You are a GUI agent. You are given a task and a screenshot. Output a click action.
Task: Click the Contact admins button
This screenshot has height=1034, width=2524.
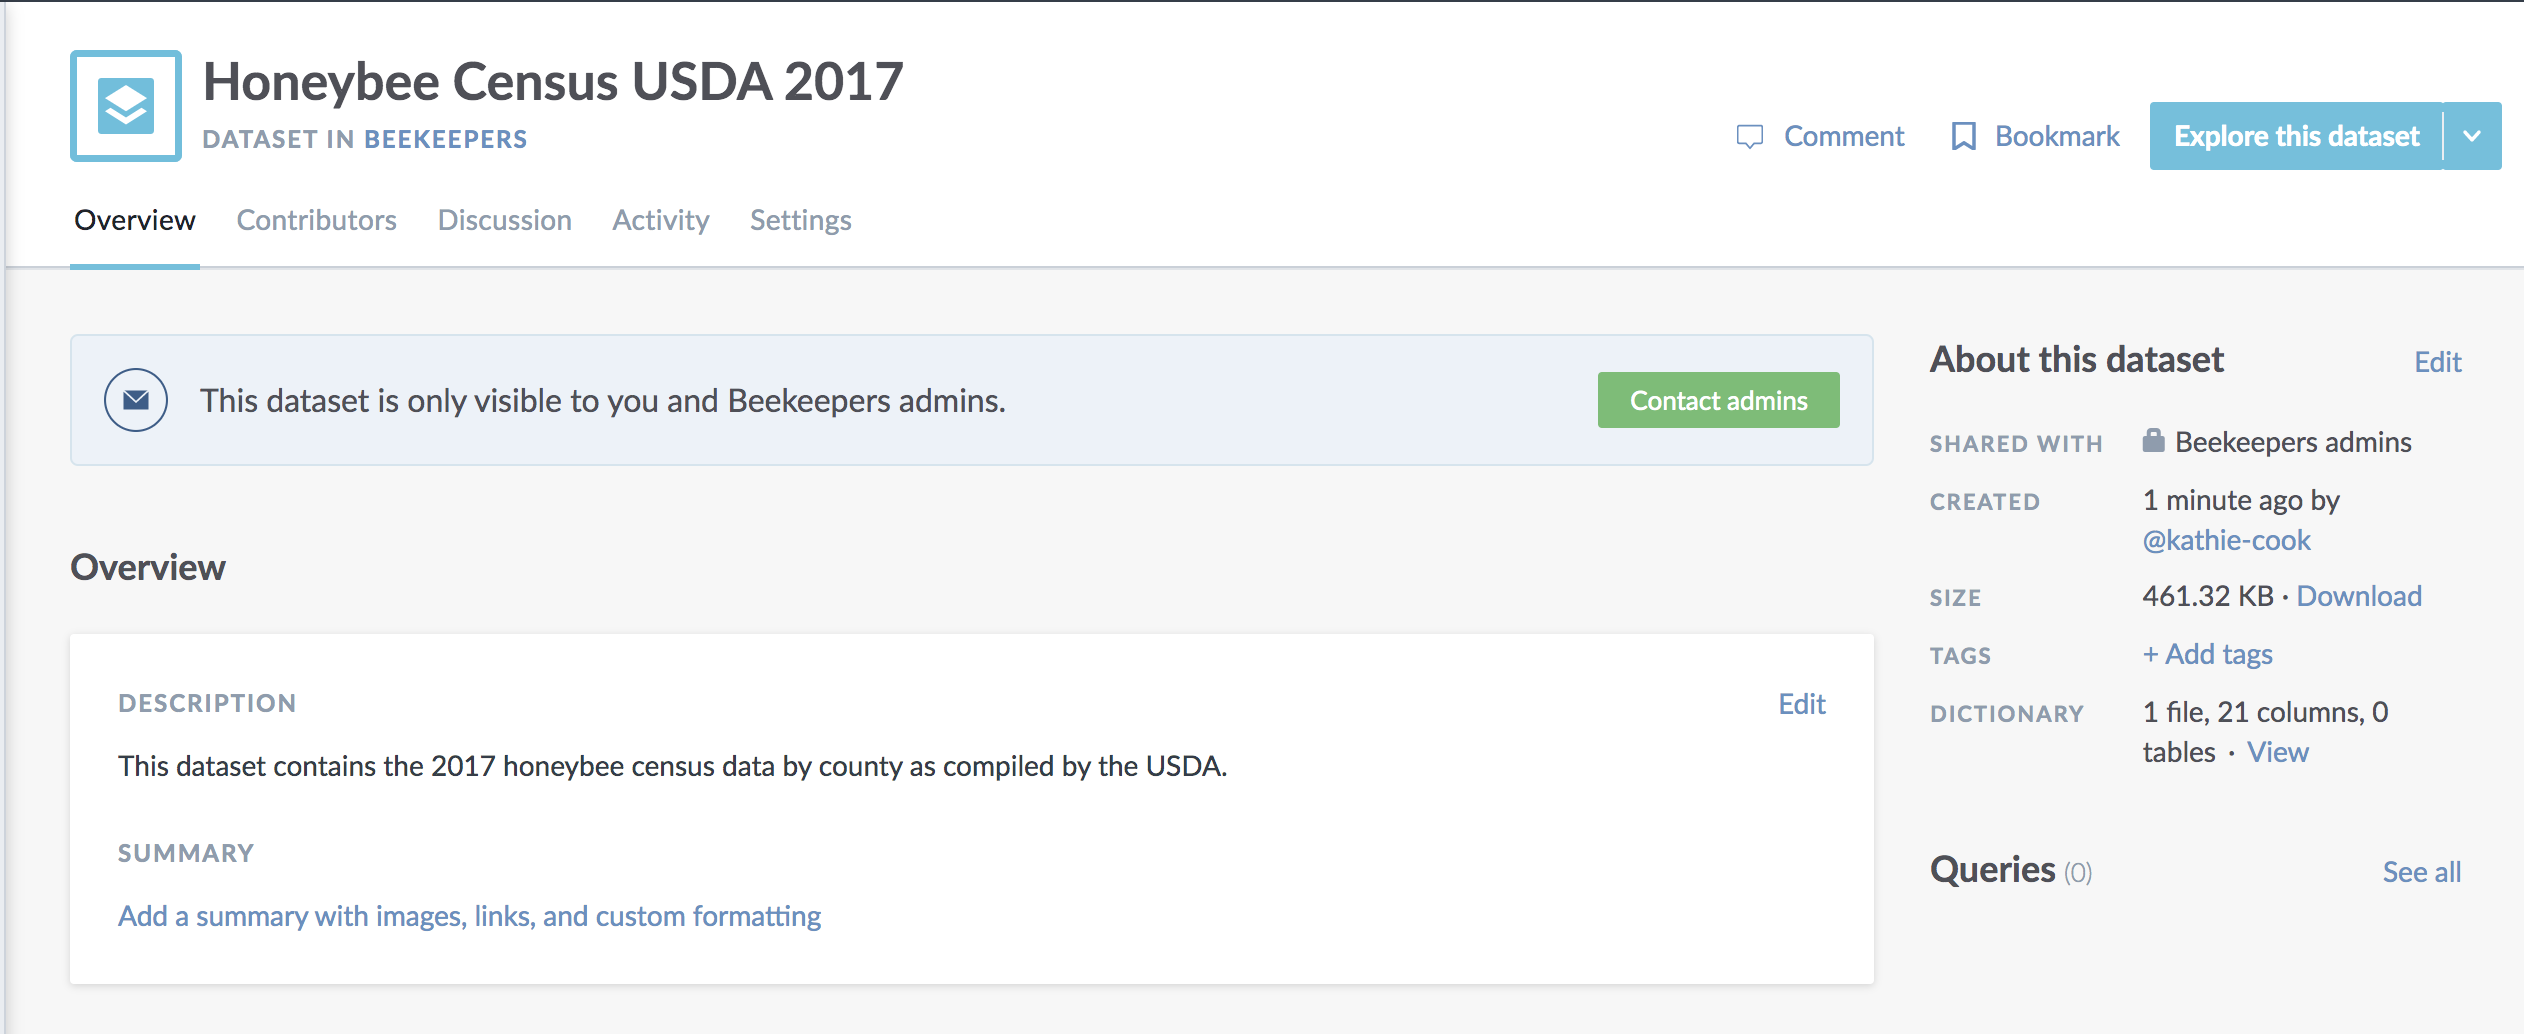coord(1719,400)
